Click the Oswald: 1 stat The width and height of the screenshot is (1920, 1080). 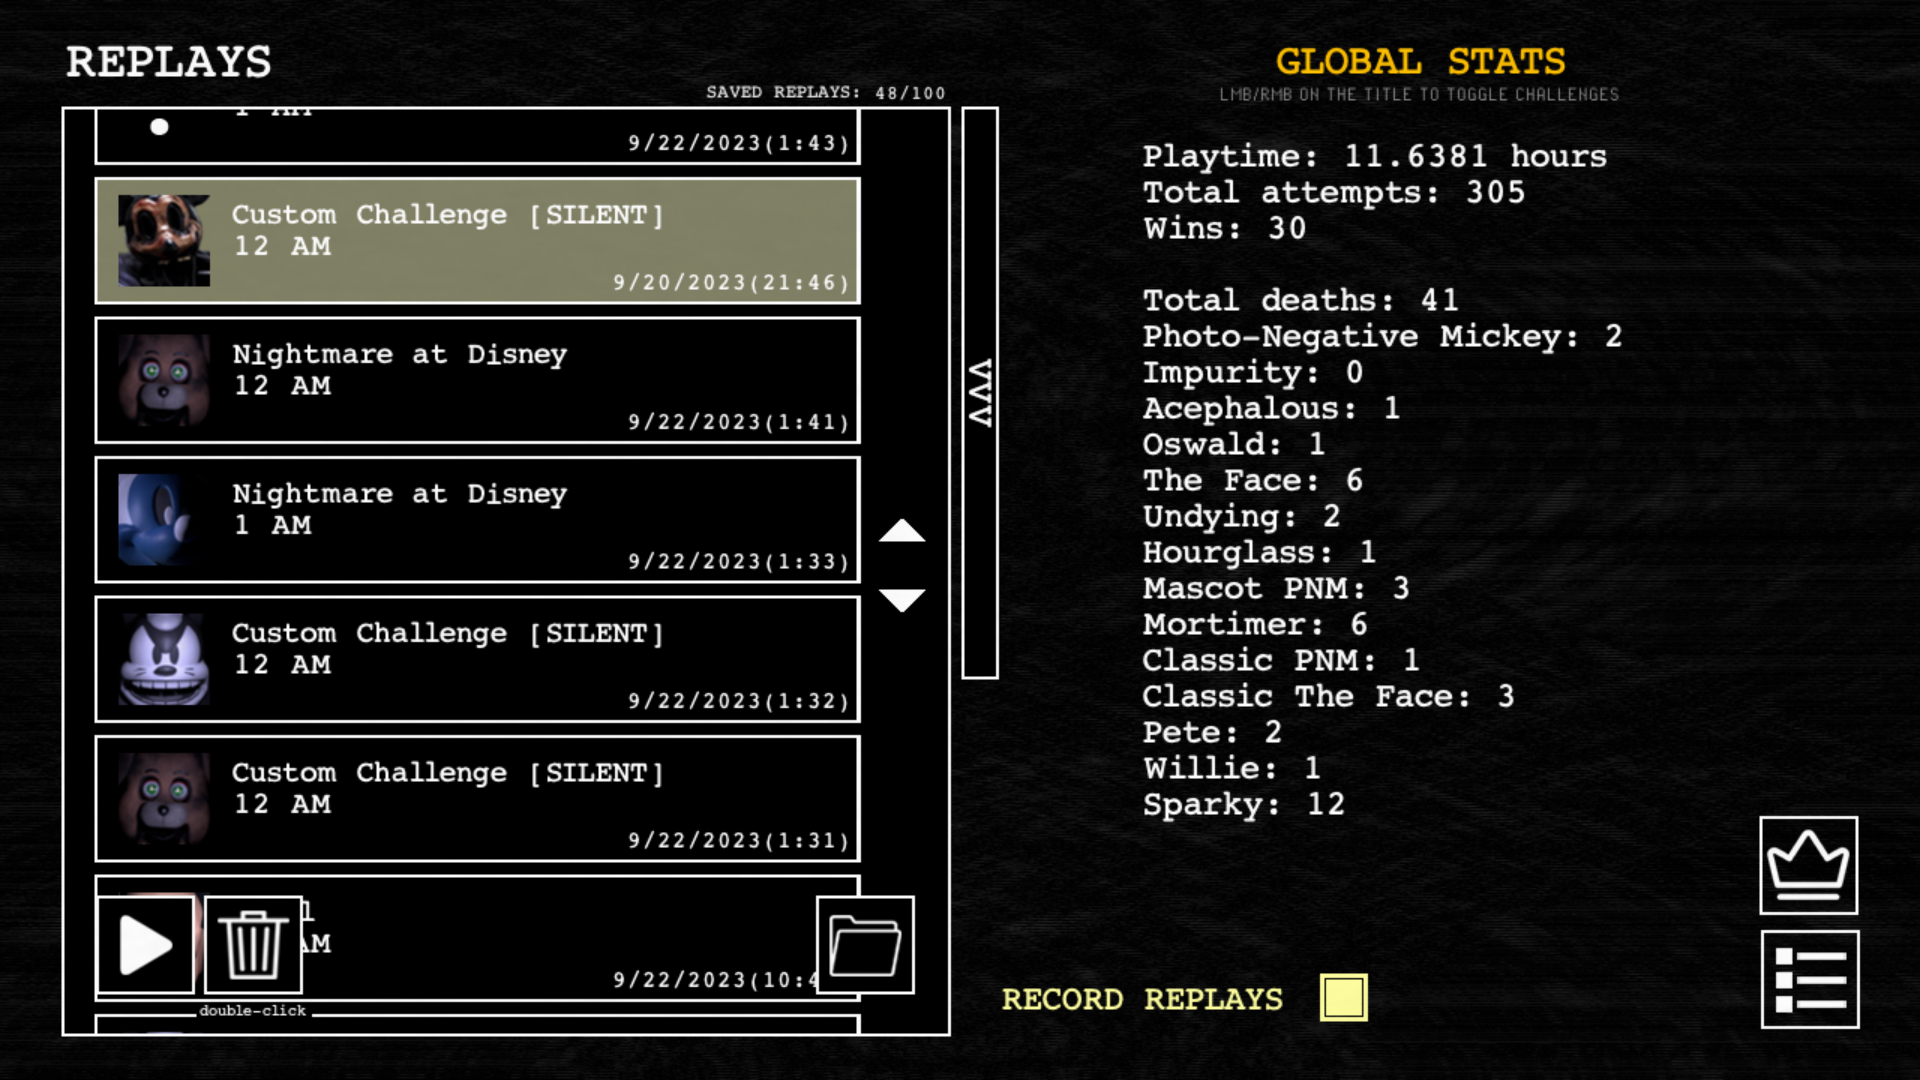[1234, 444]
